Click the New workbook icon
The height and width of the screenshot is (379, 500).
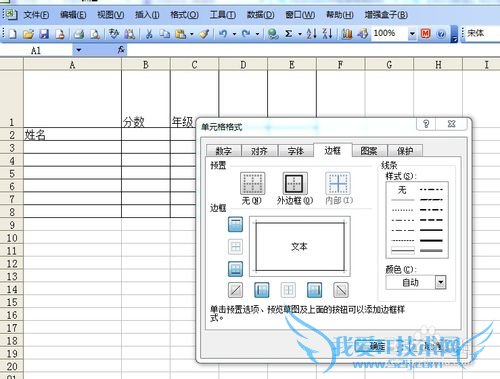13,34
